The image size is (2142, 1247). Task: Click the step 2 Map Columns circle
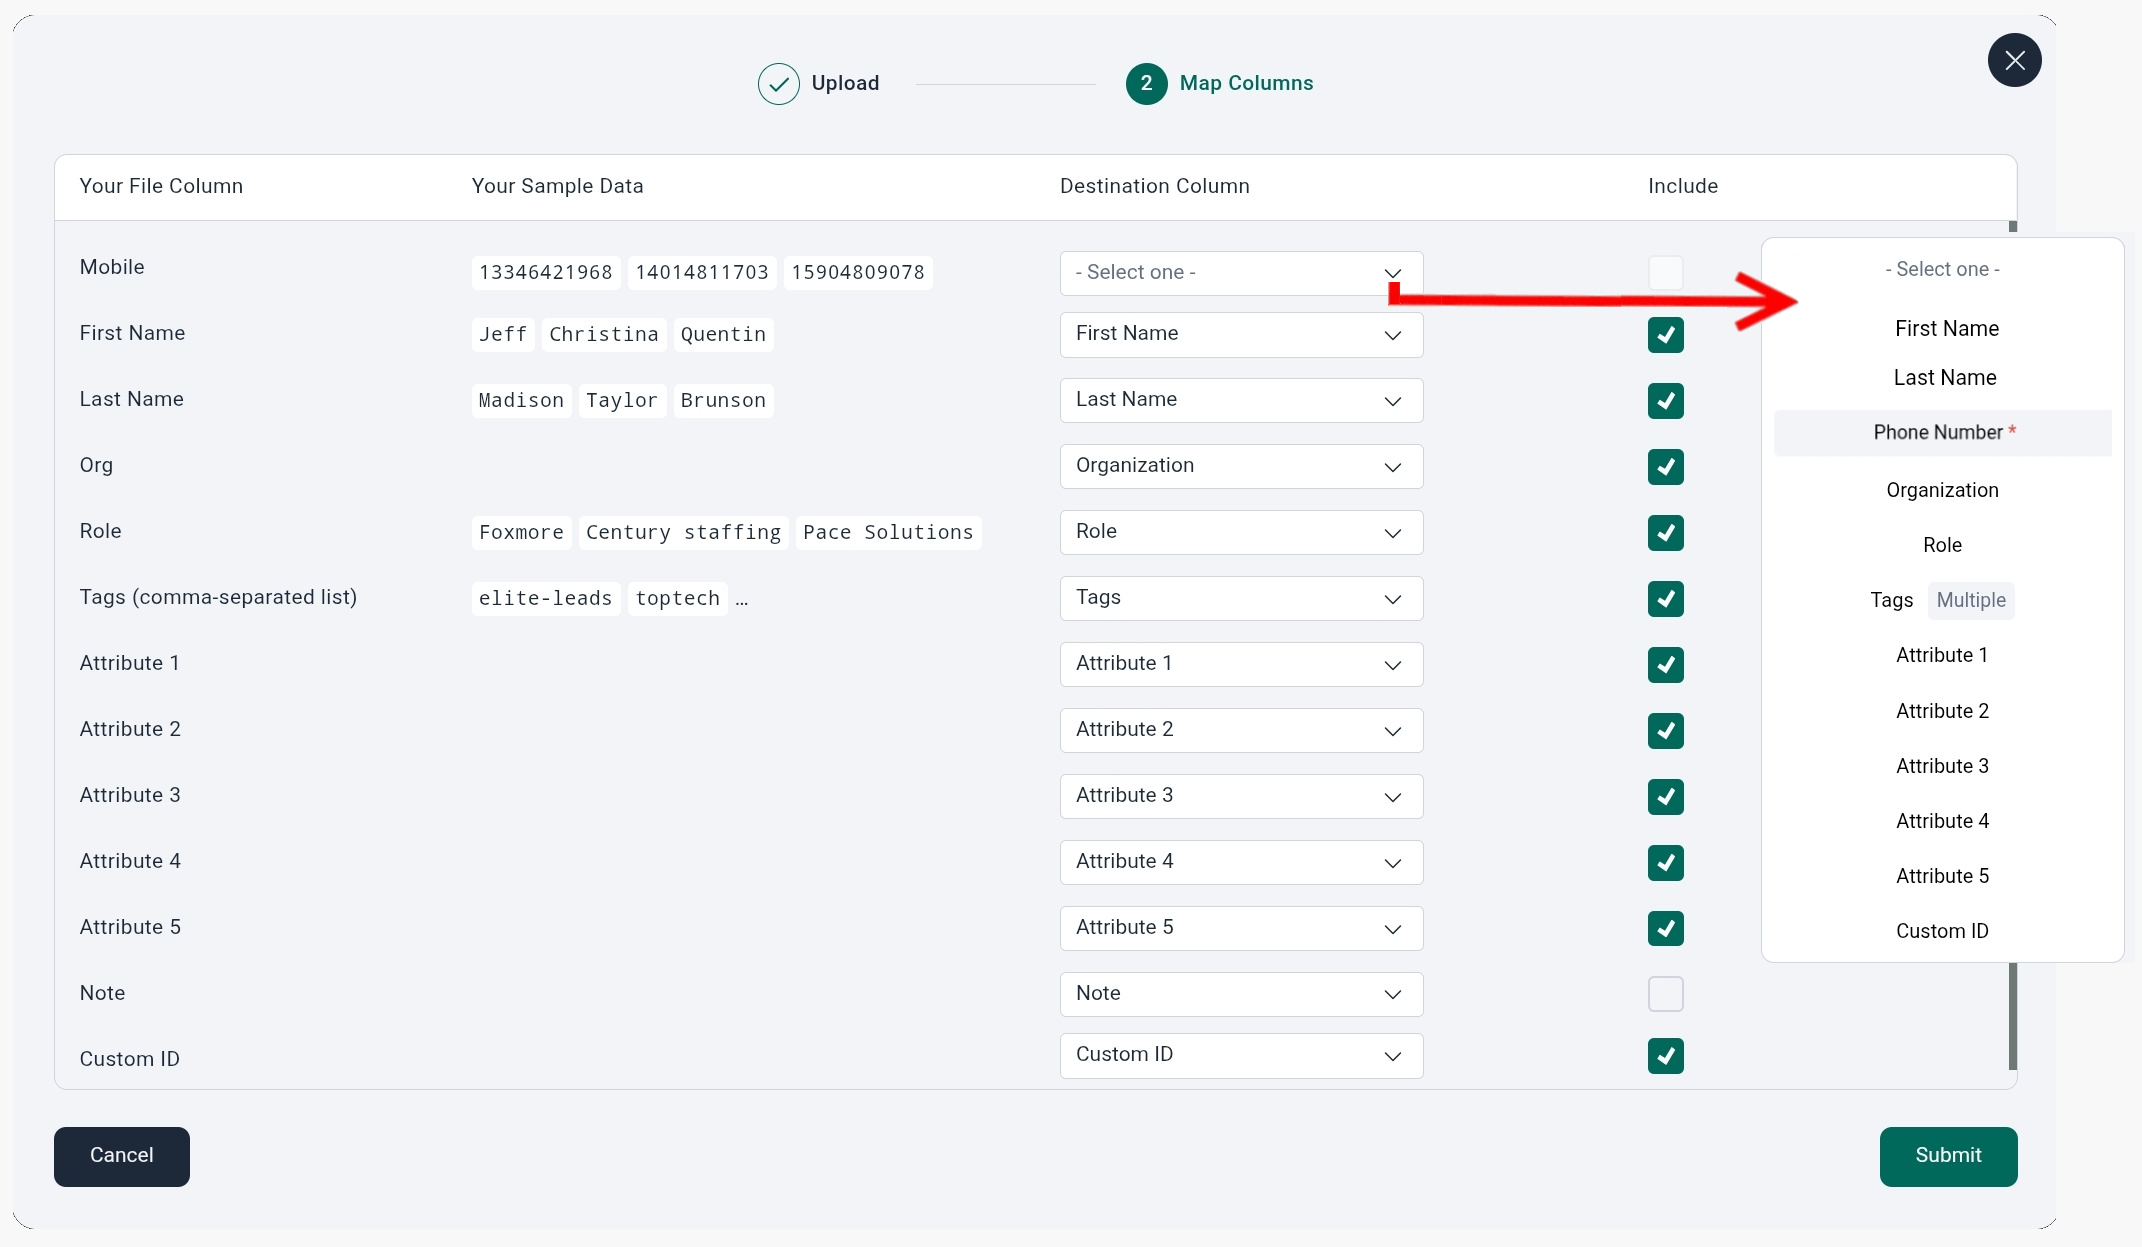1146,84
